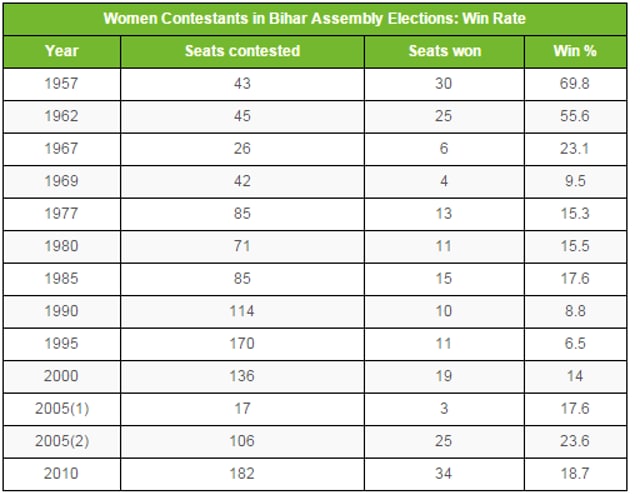Click seats contested value 26 for 1967

[x=242, y=148]
